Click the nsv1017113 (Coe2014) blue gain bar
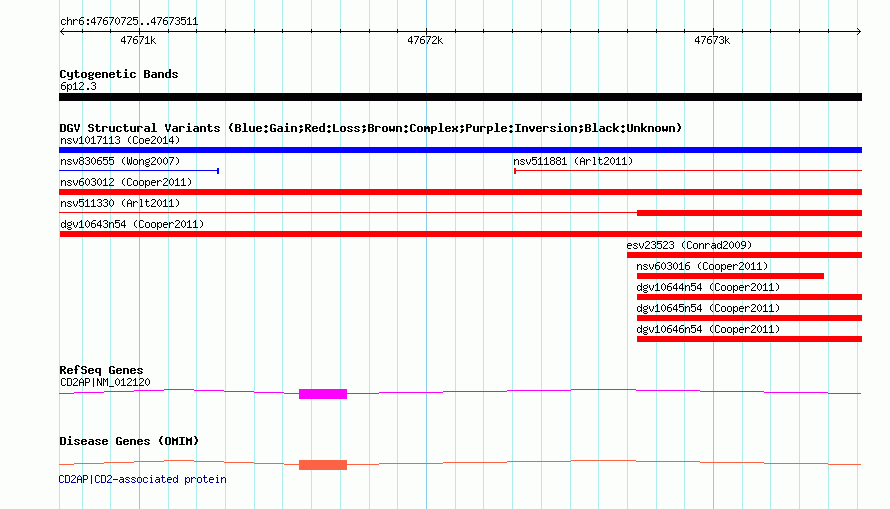The width and height of the screenshot is (890, 509). pyautogui.click(x=460, y=150)
